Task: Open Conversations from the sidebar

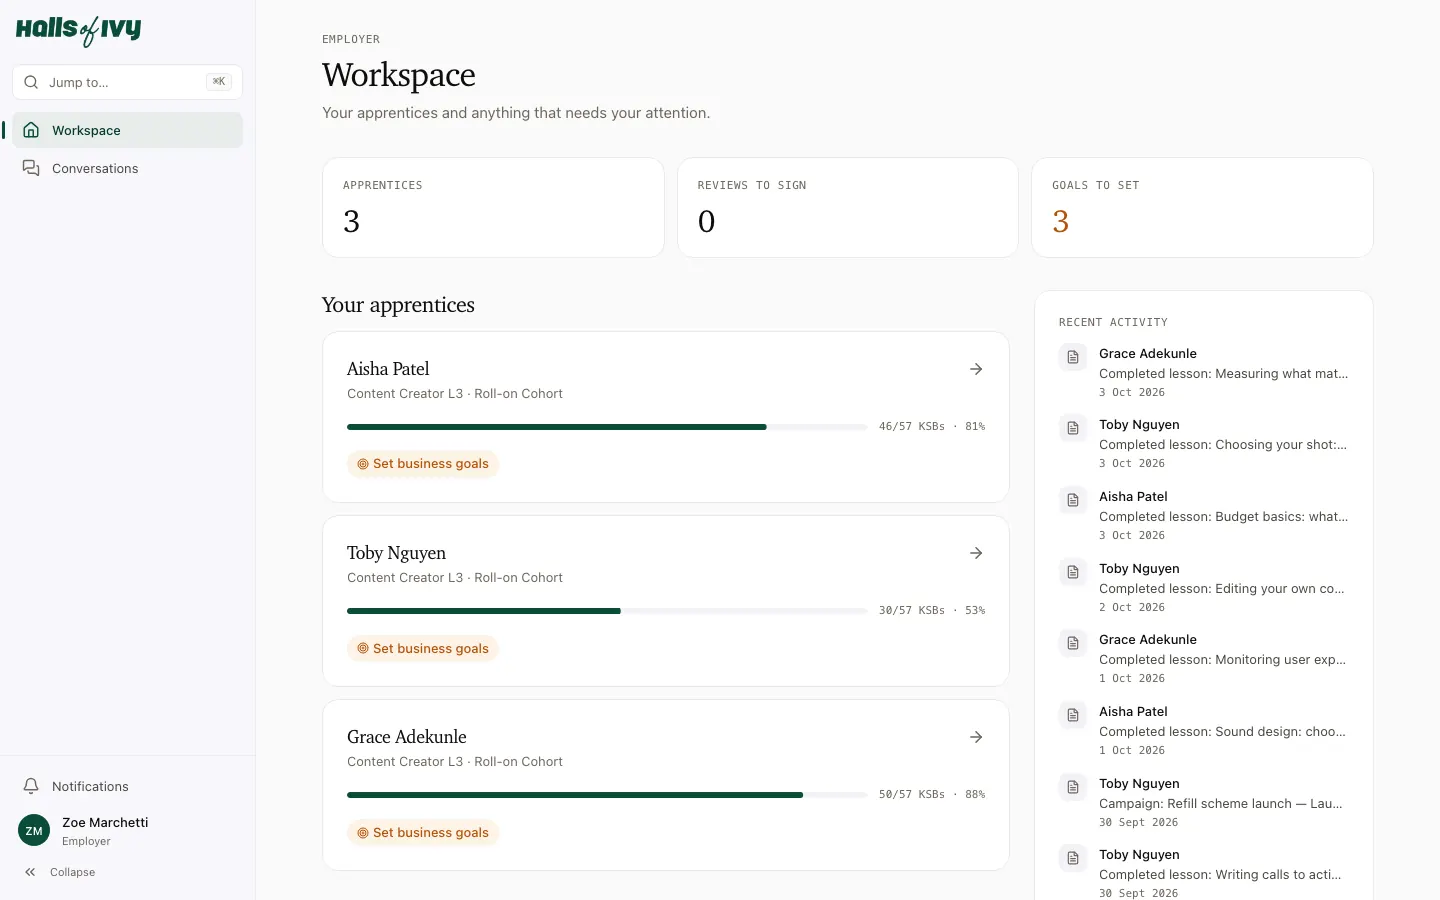Action: click(127, 168)
